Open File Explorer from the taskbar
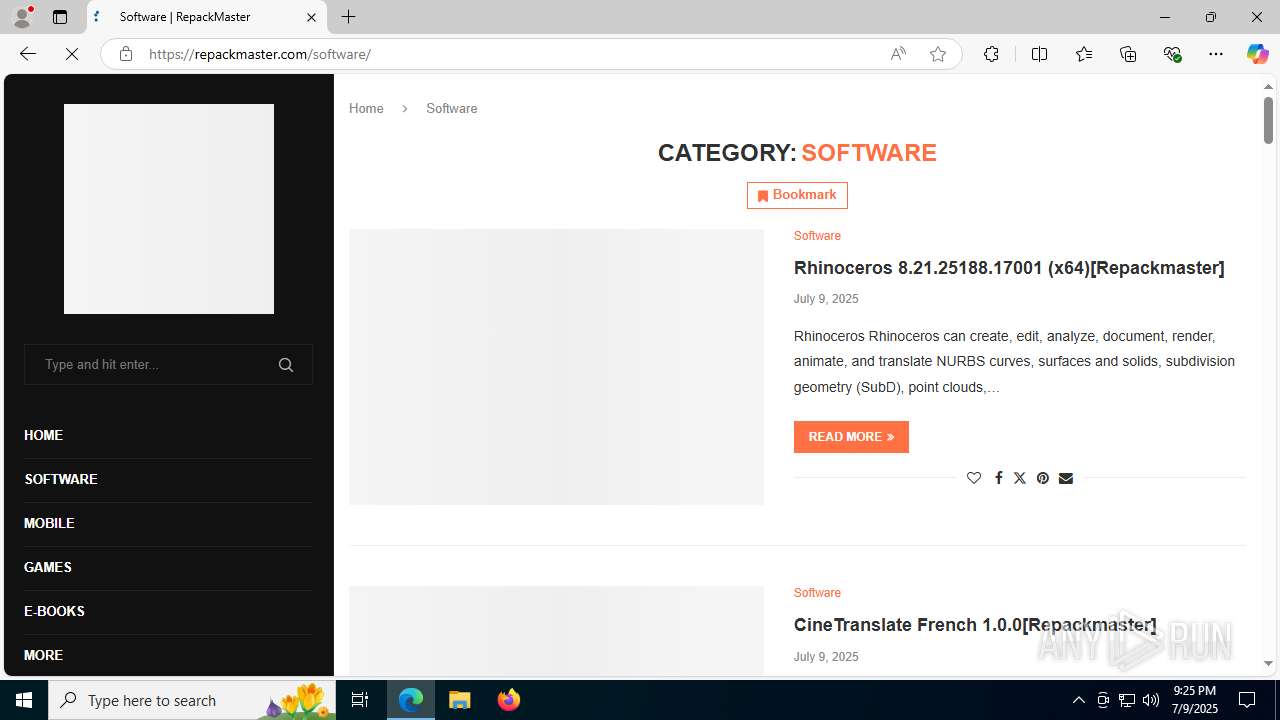This screenshot has width=1280, height=720. tap(460, 700)
